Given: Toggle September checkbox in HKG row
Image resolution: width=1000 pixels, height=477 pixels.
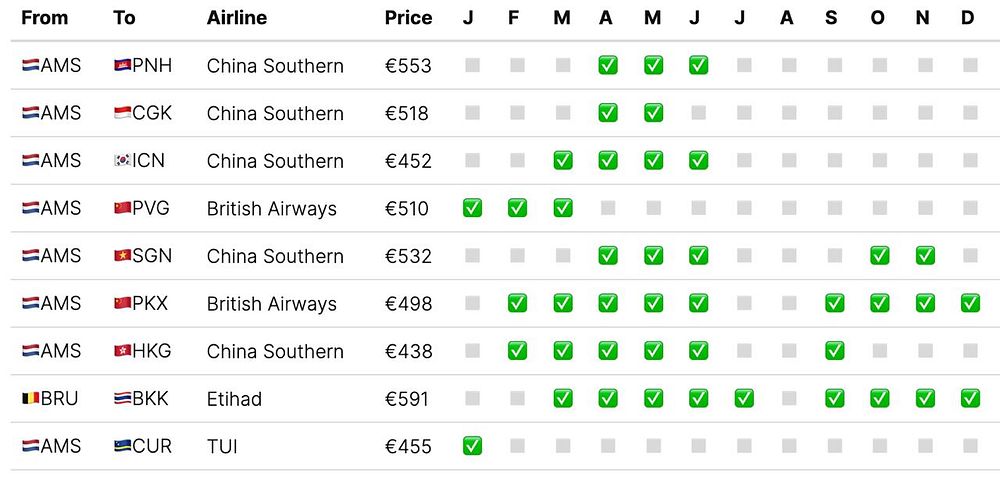Looking at the screenshot, I should pos(834,351).
